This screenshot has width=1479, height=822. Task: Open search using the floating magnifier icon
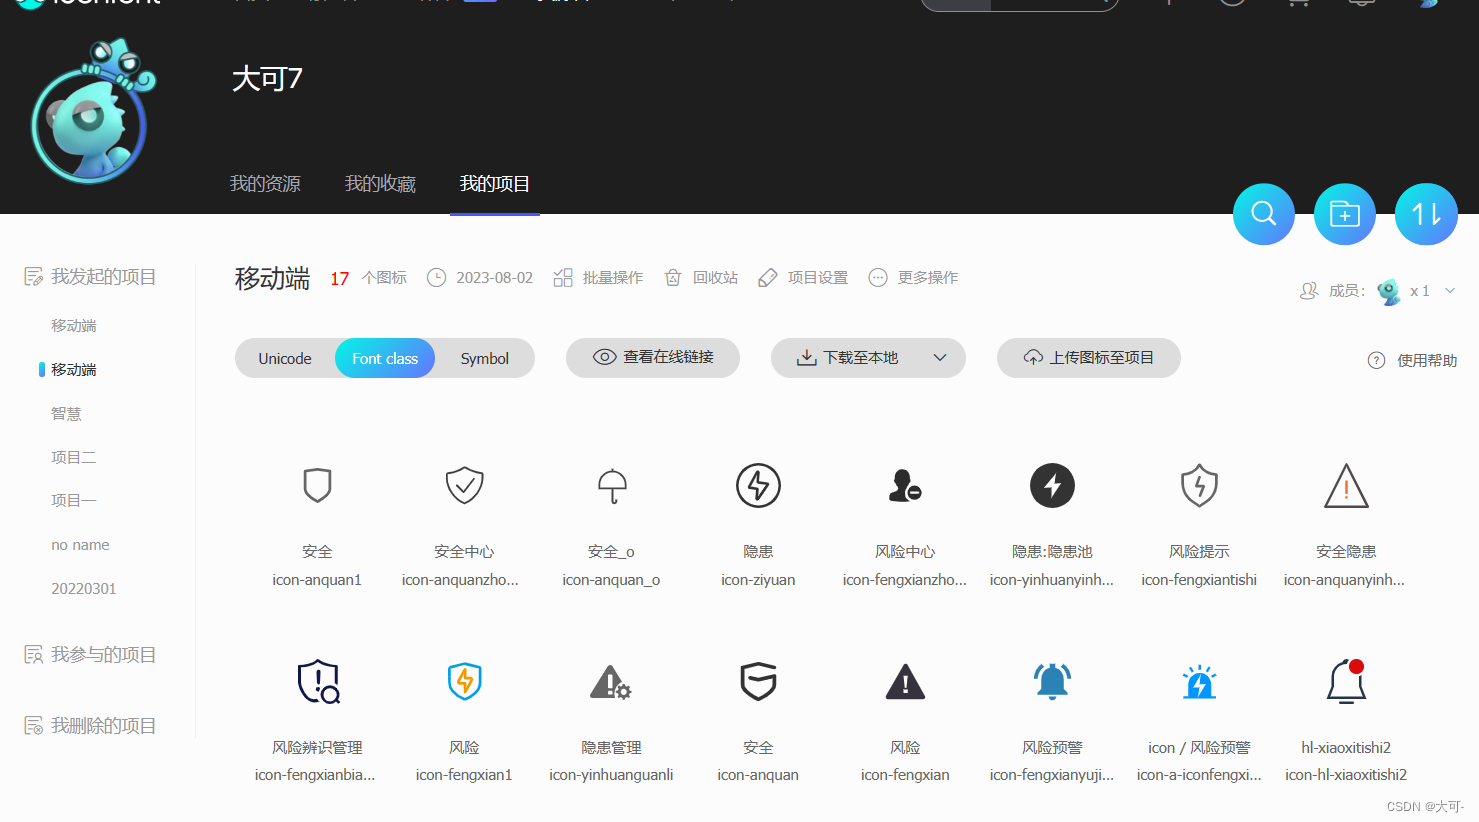1263,213
